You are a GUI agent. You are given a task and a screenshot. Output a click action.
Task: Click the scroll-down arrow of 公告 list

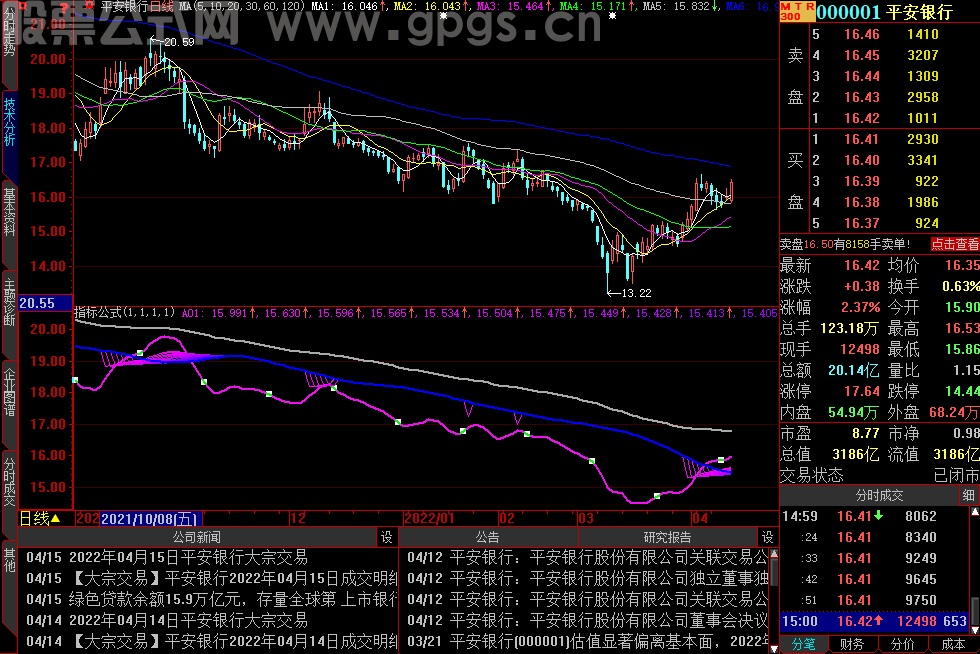point(774,649)
